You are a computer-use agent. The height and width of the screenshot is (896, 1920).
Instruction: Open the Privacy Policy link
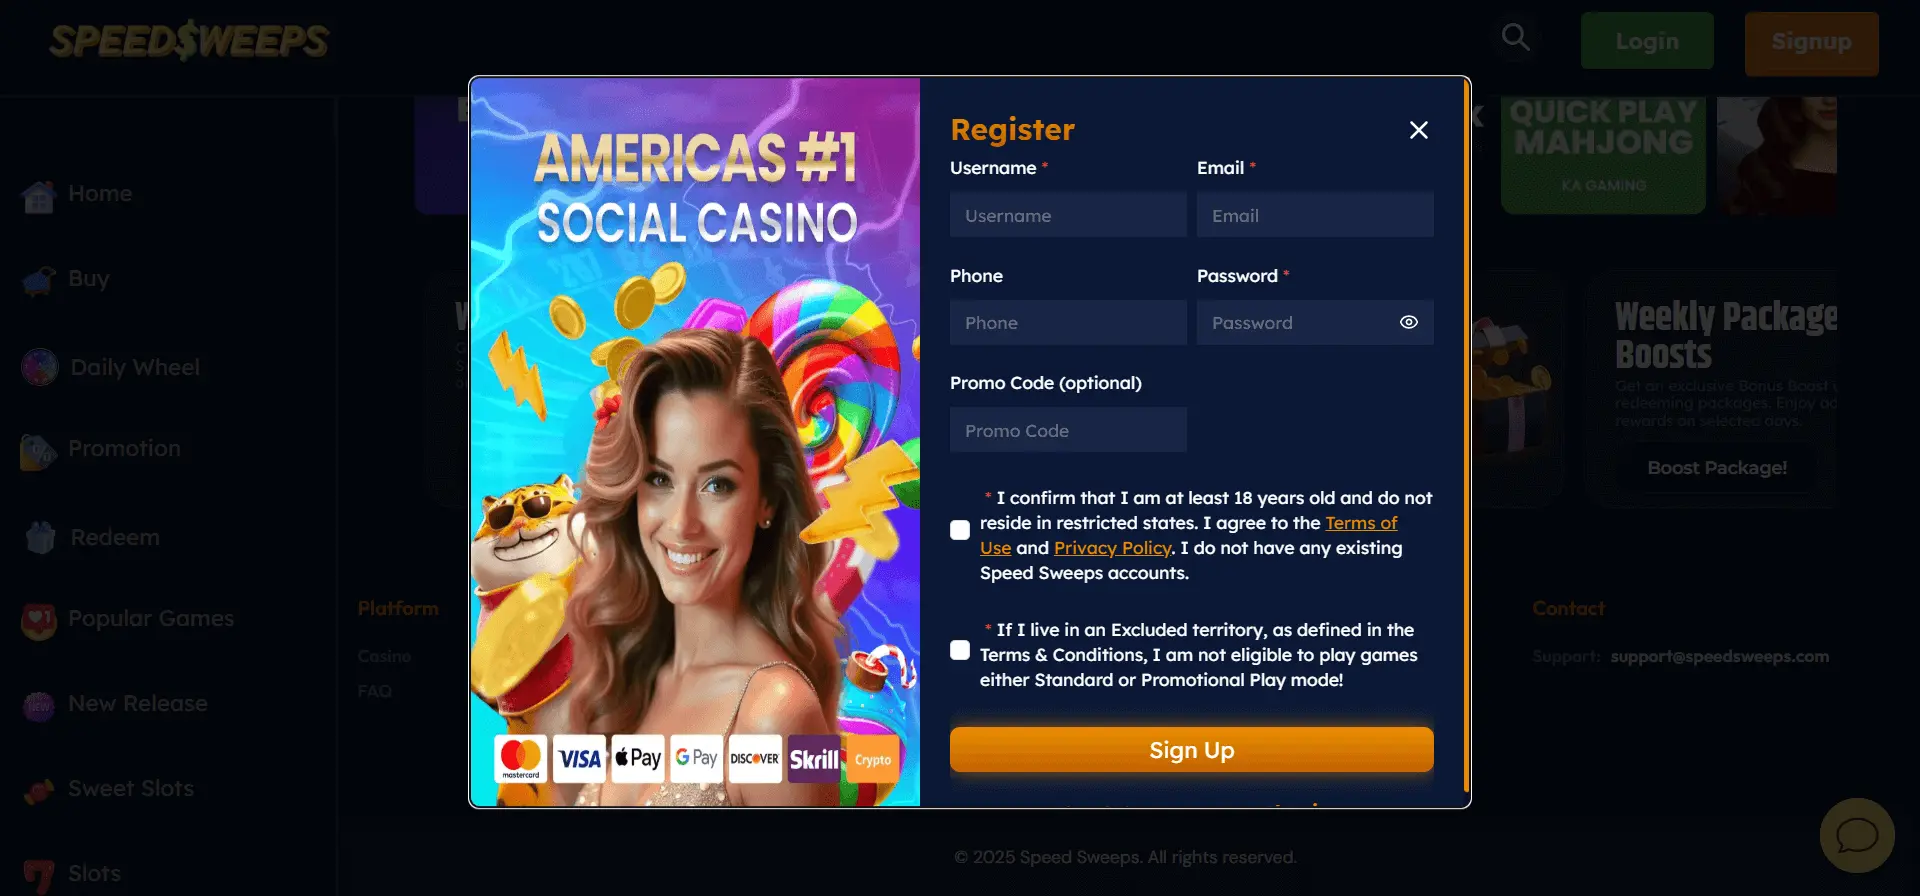(x=1112, y=548)
